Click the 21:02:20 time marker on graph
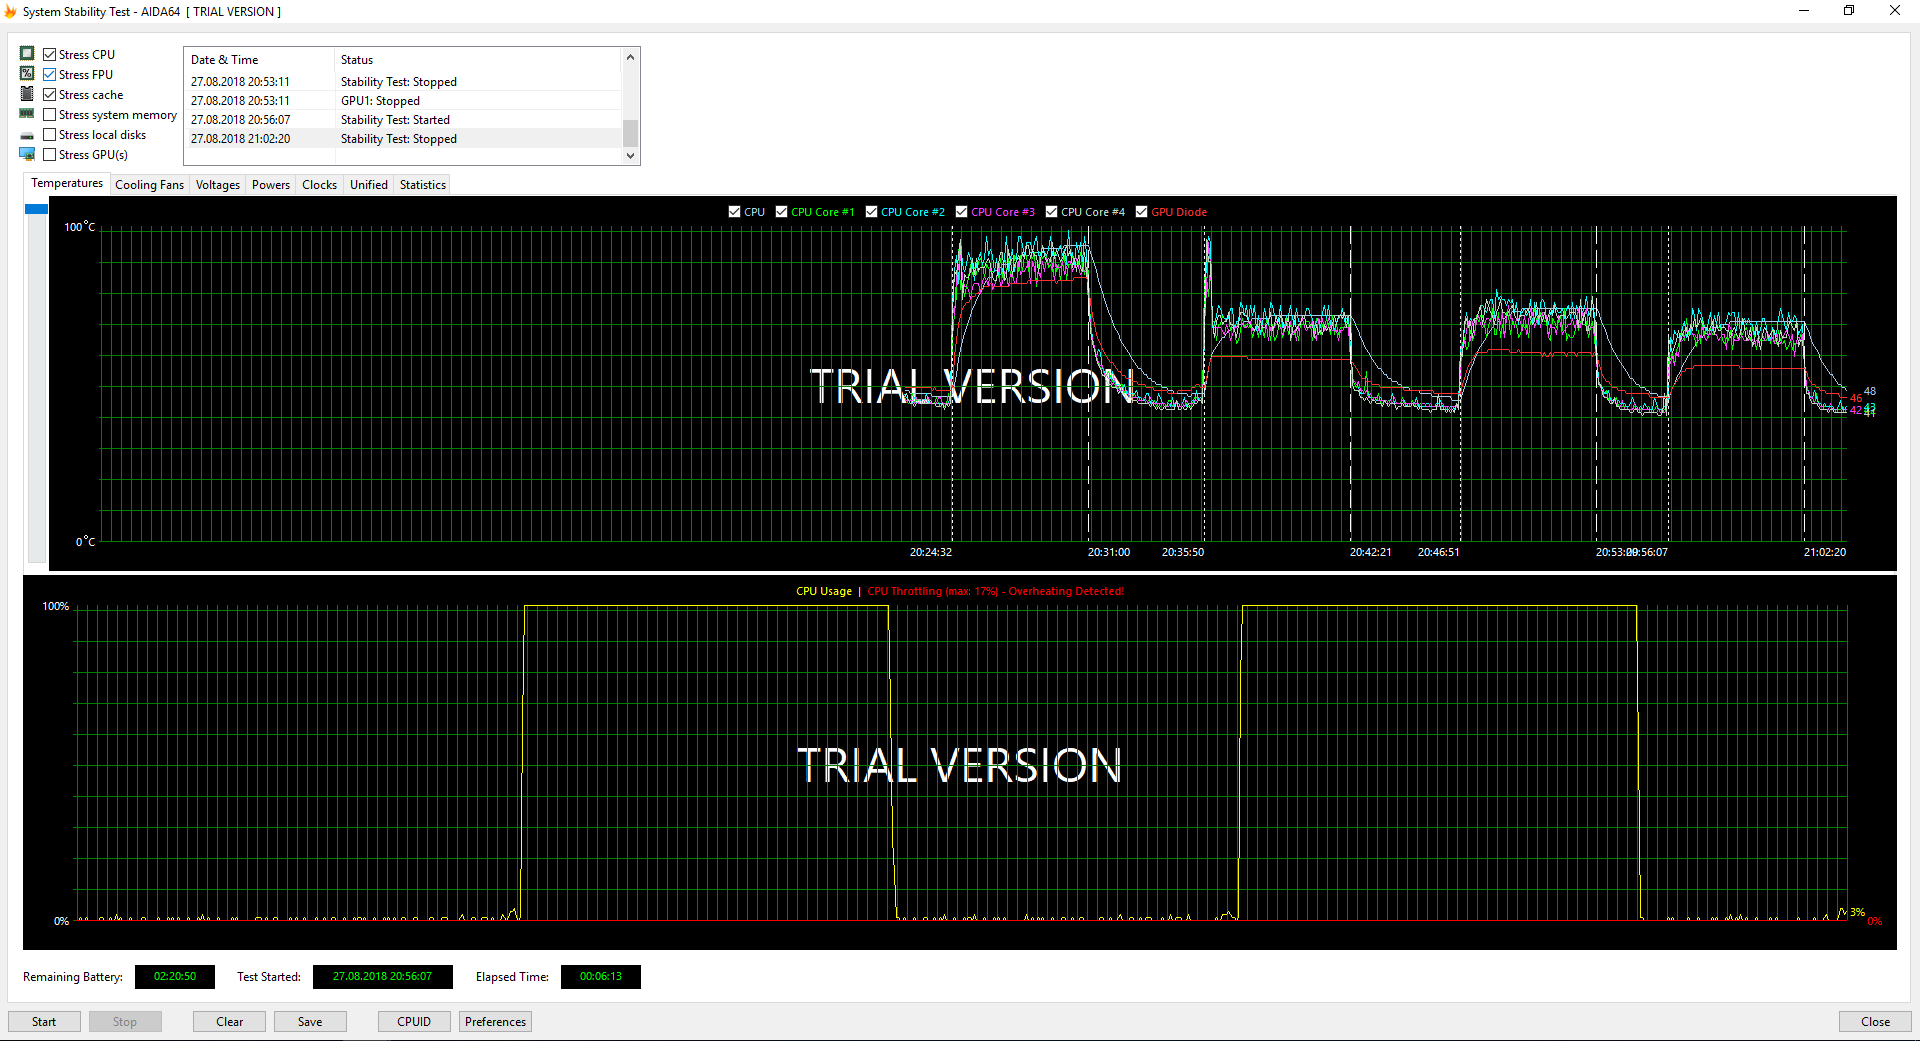 tap(1825, 552)
